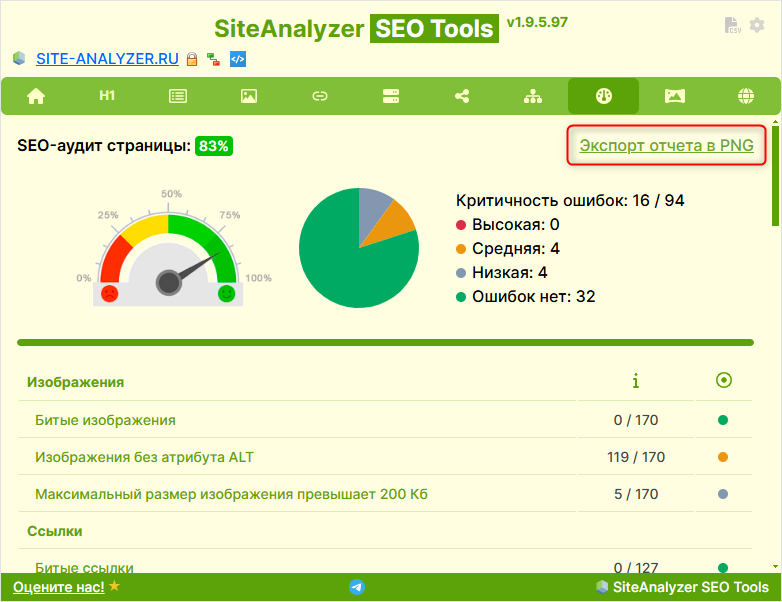Open the links chain tab icon
Screen dimensions: 782x602
tap(320, 96)
